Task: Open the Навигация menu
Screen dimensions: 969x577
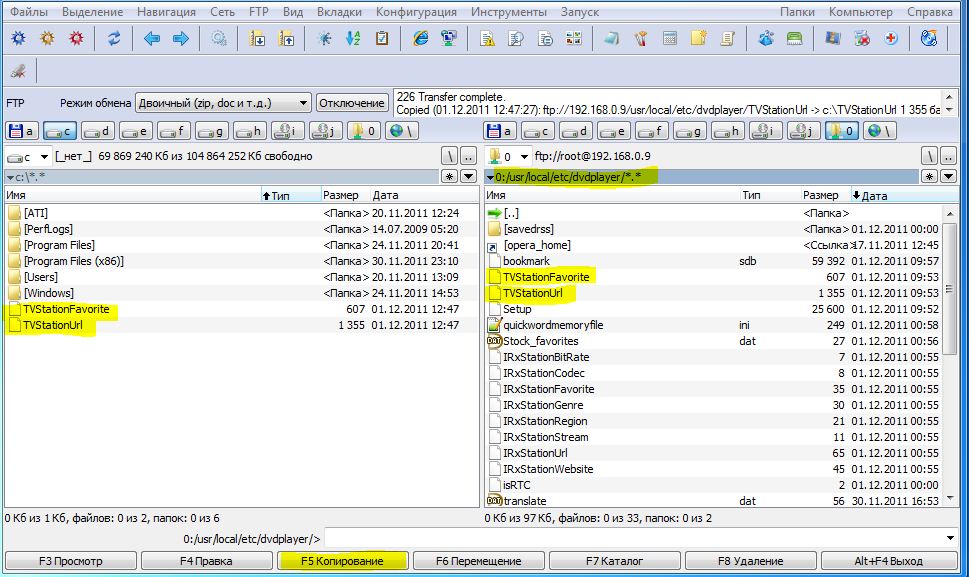Action: 166,12
